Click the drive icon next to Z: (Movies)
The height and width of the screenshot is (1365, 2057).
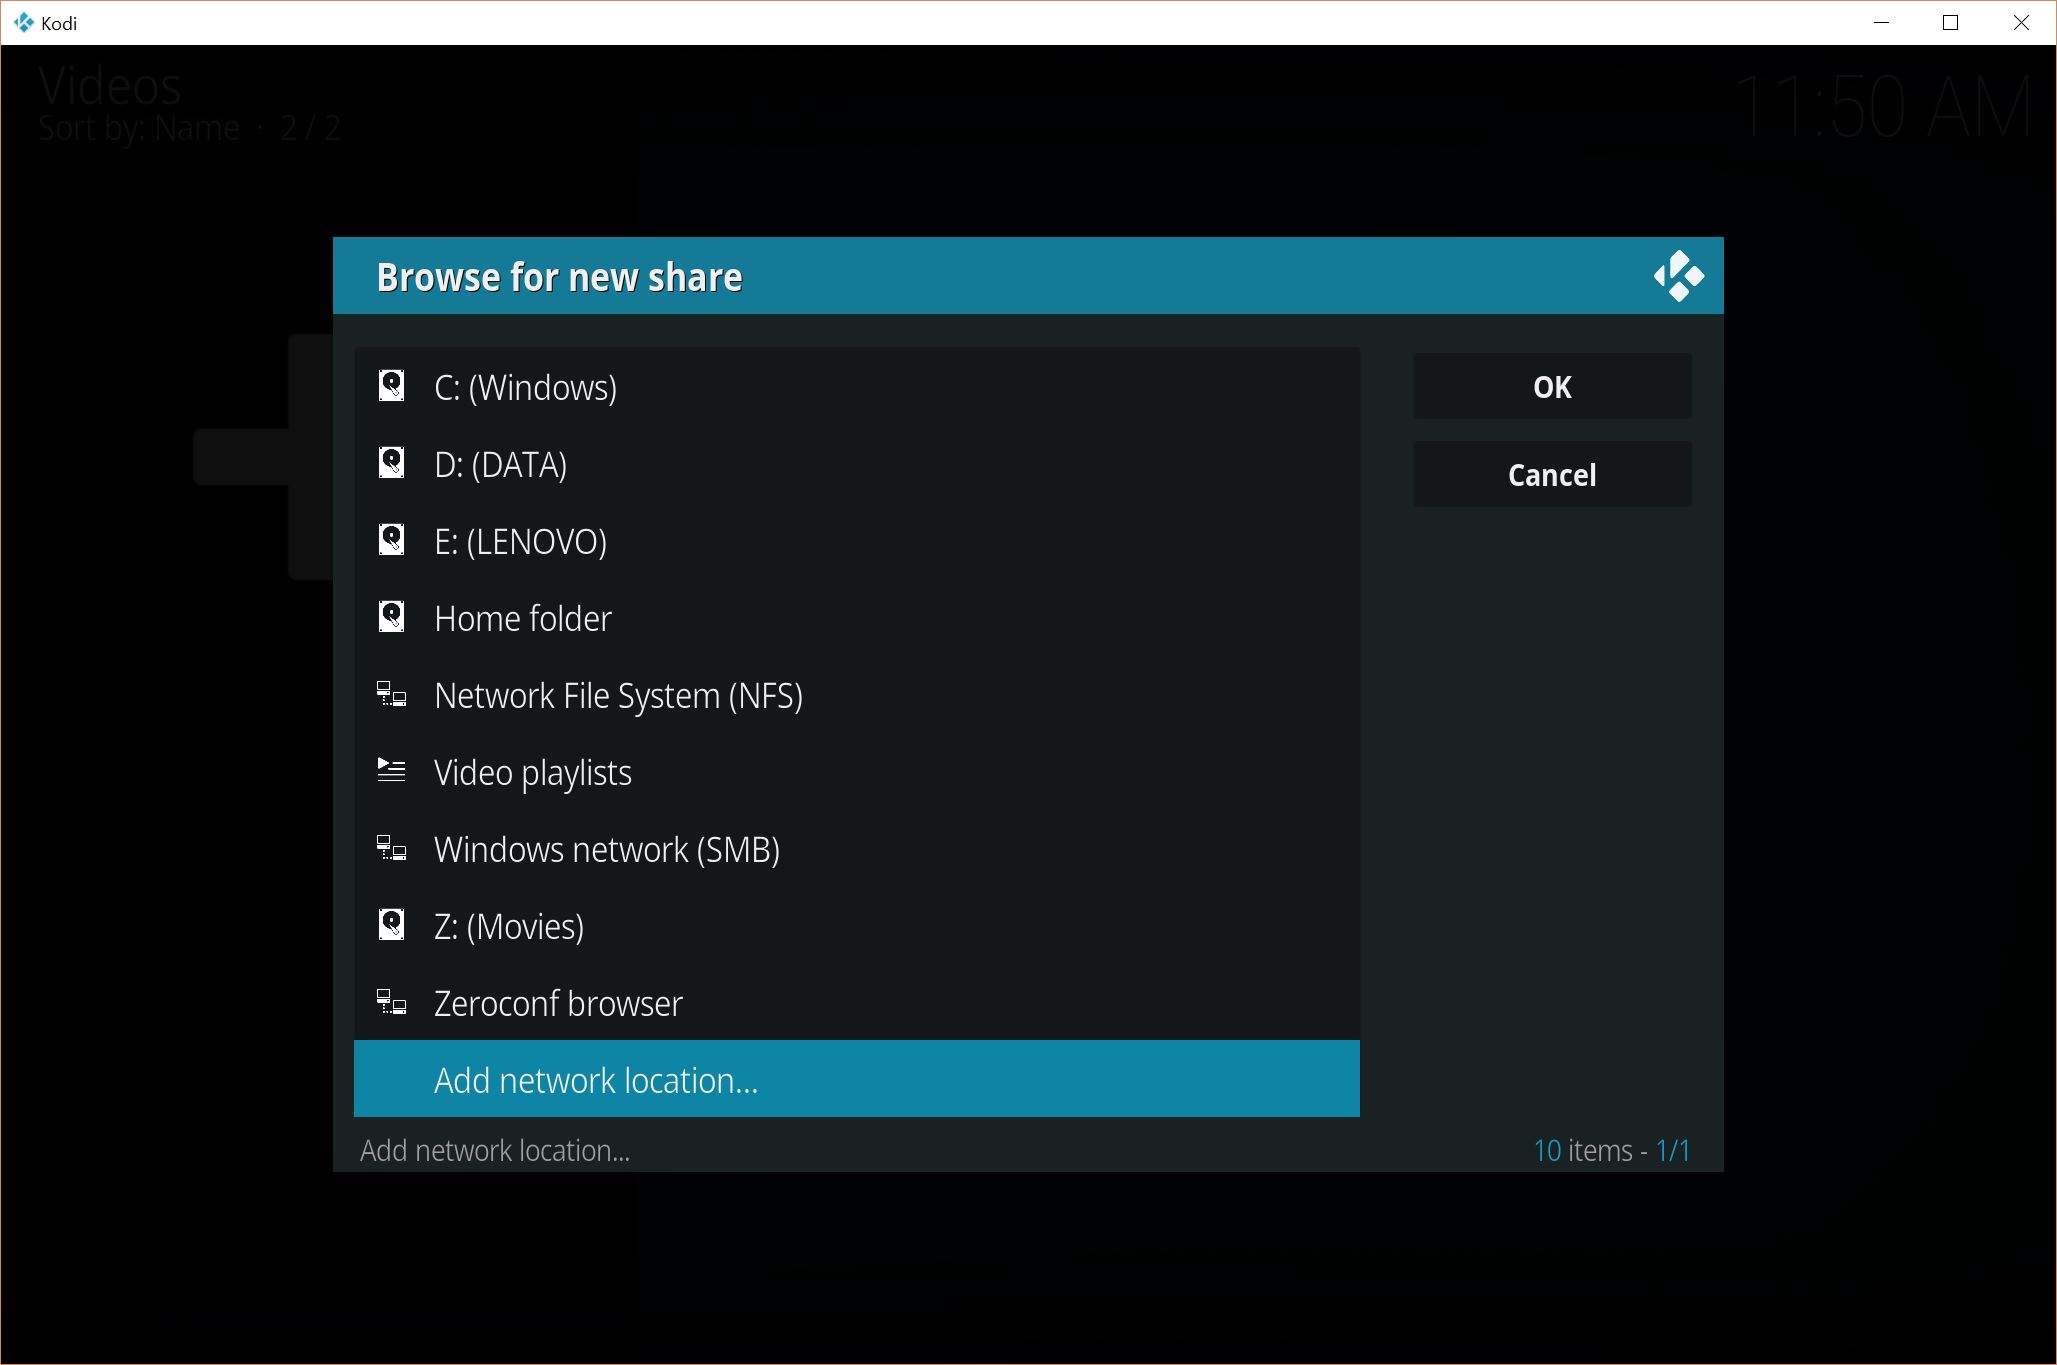(x=391, y=925)
